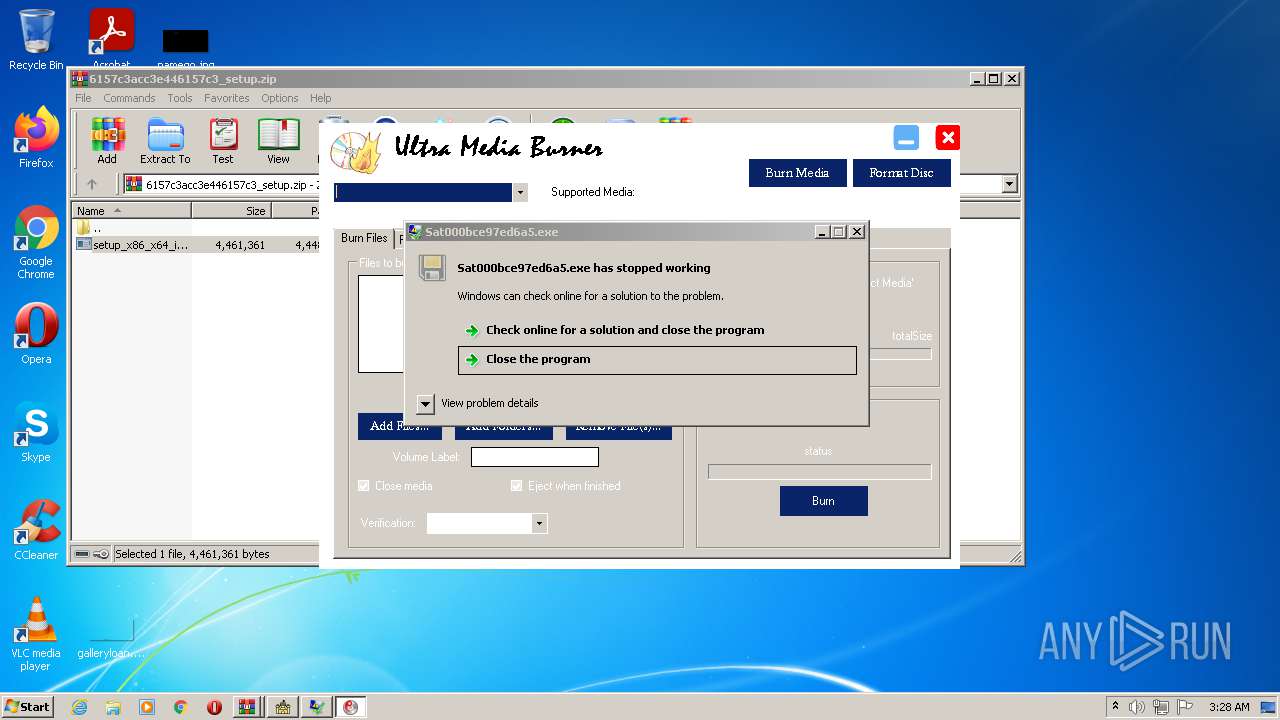This screenshot has height=720, width=1280.
Task: Click WinRAR View toolbar icon
Action: tap(278, 141)
